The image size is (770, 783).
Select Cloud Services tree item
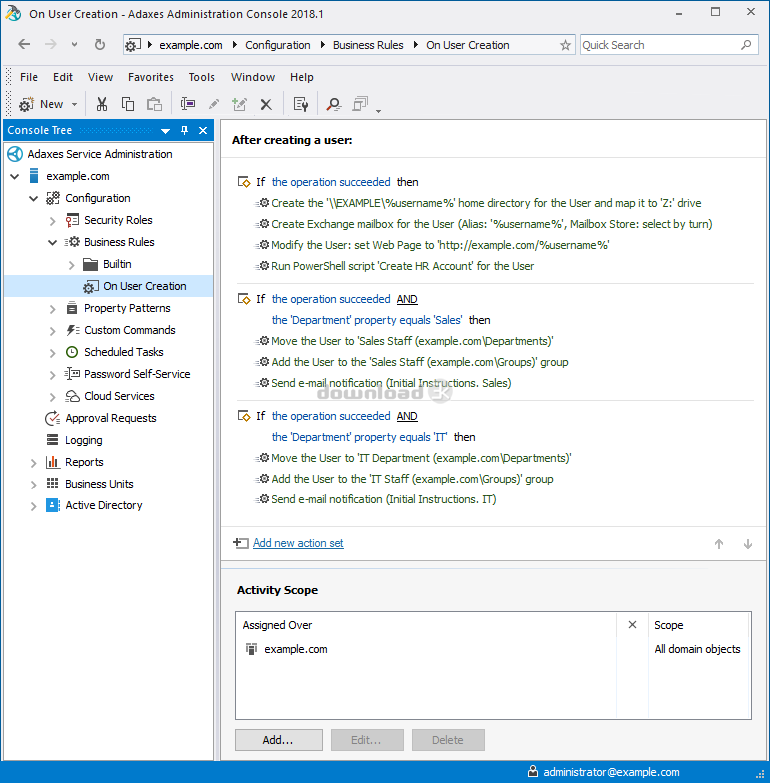[x=119, y=396]
